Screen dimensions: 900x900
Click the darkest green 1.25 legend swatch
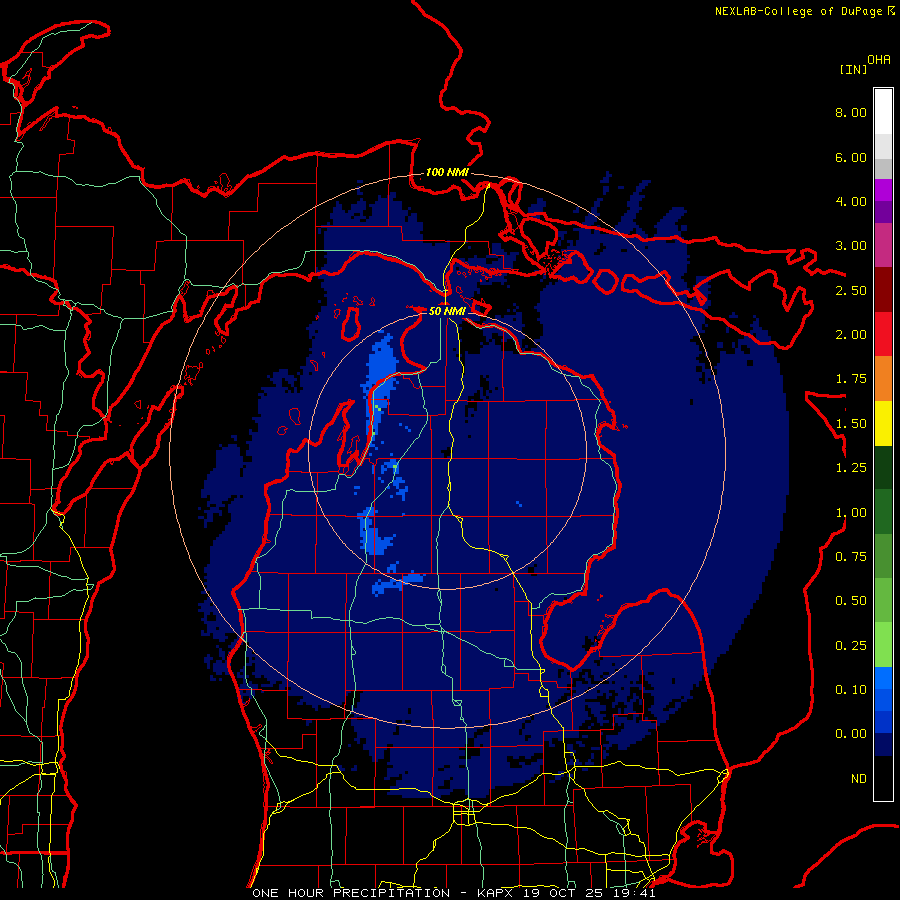pyautogui.click(x=883, y=468)
